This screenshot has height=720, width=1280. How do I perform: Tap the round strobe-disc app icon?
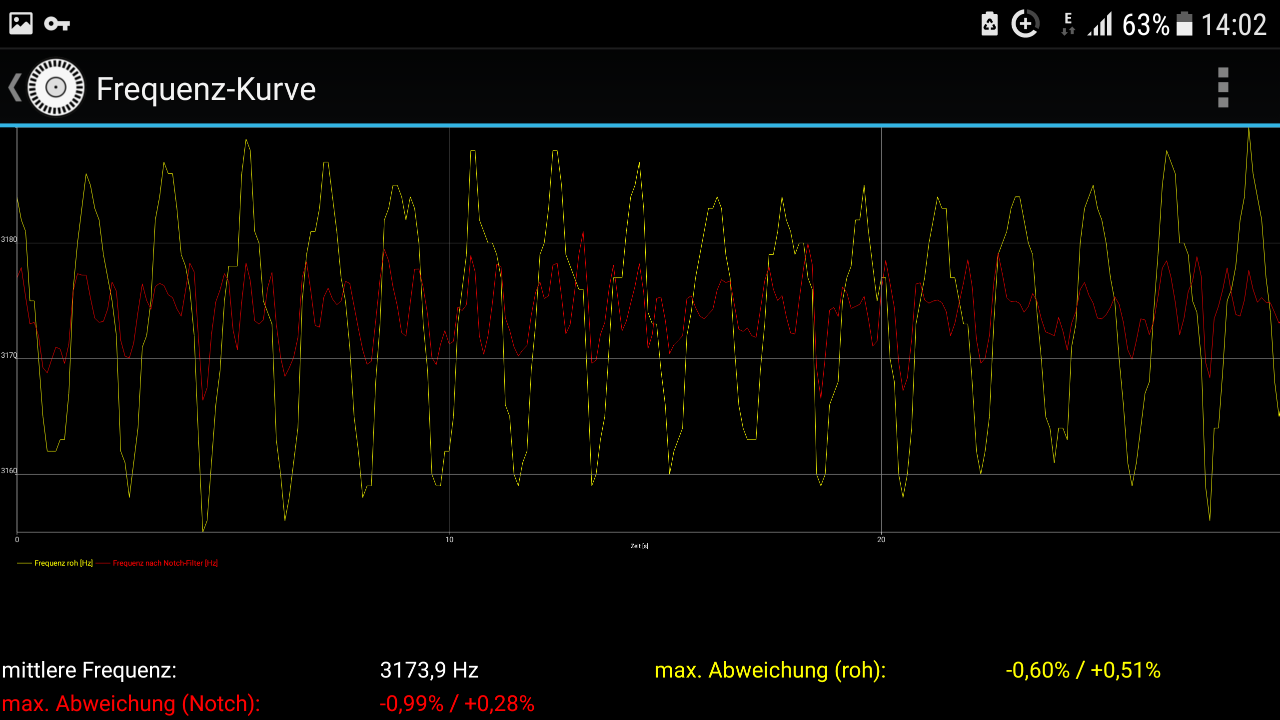pyautogui.click(x=56, y=88)
